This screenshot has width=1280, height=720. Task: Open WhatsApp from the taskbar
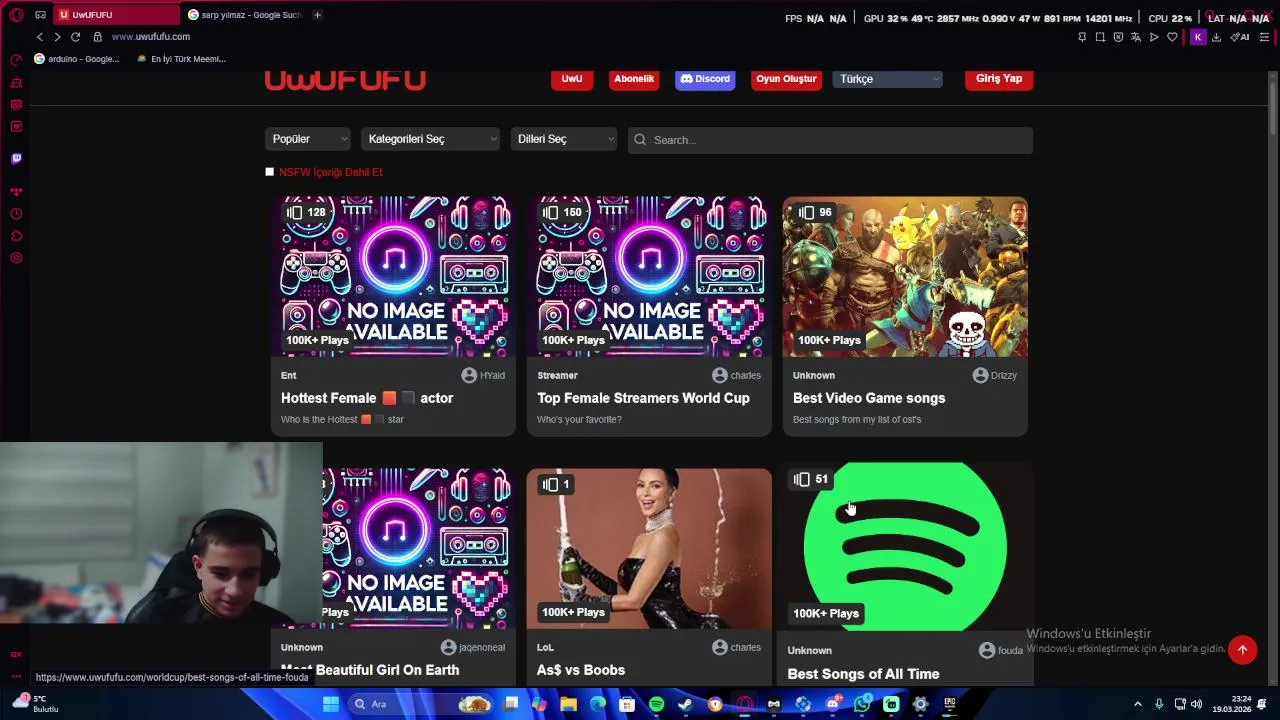(x=862, y=704)
